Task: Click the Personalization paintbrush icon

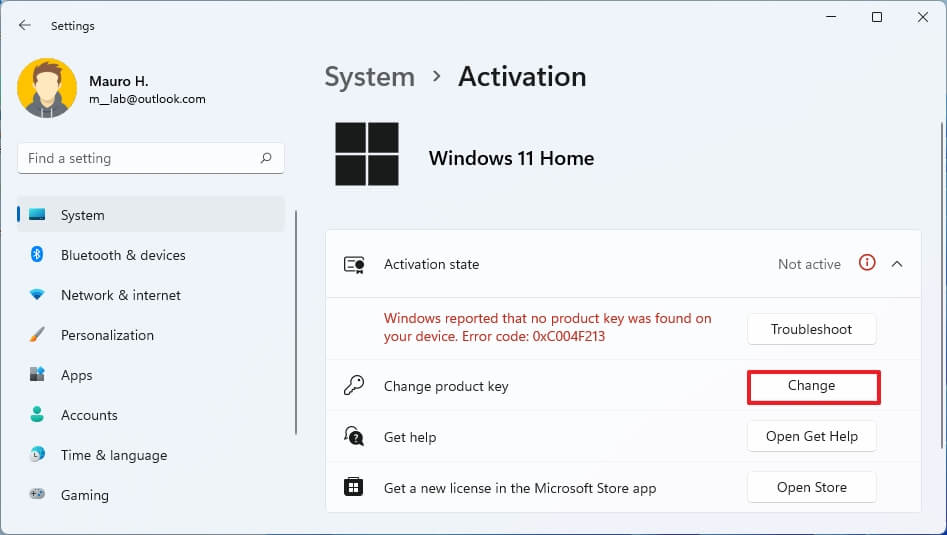Action: pyautogui.click(x=37, y=334)
